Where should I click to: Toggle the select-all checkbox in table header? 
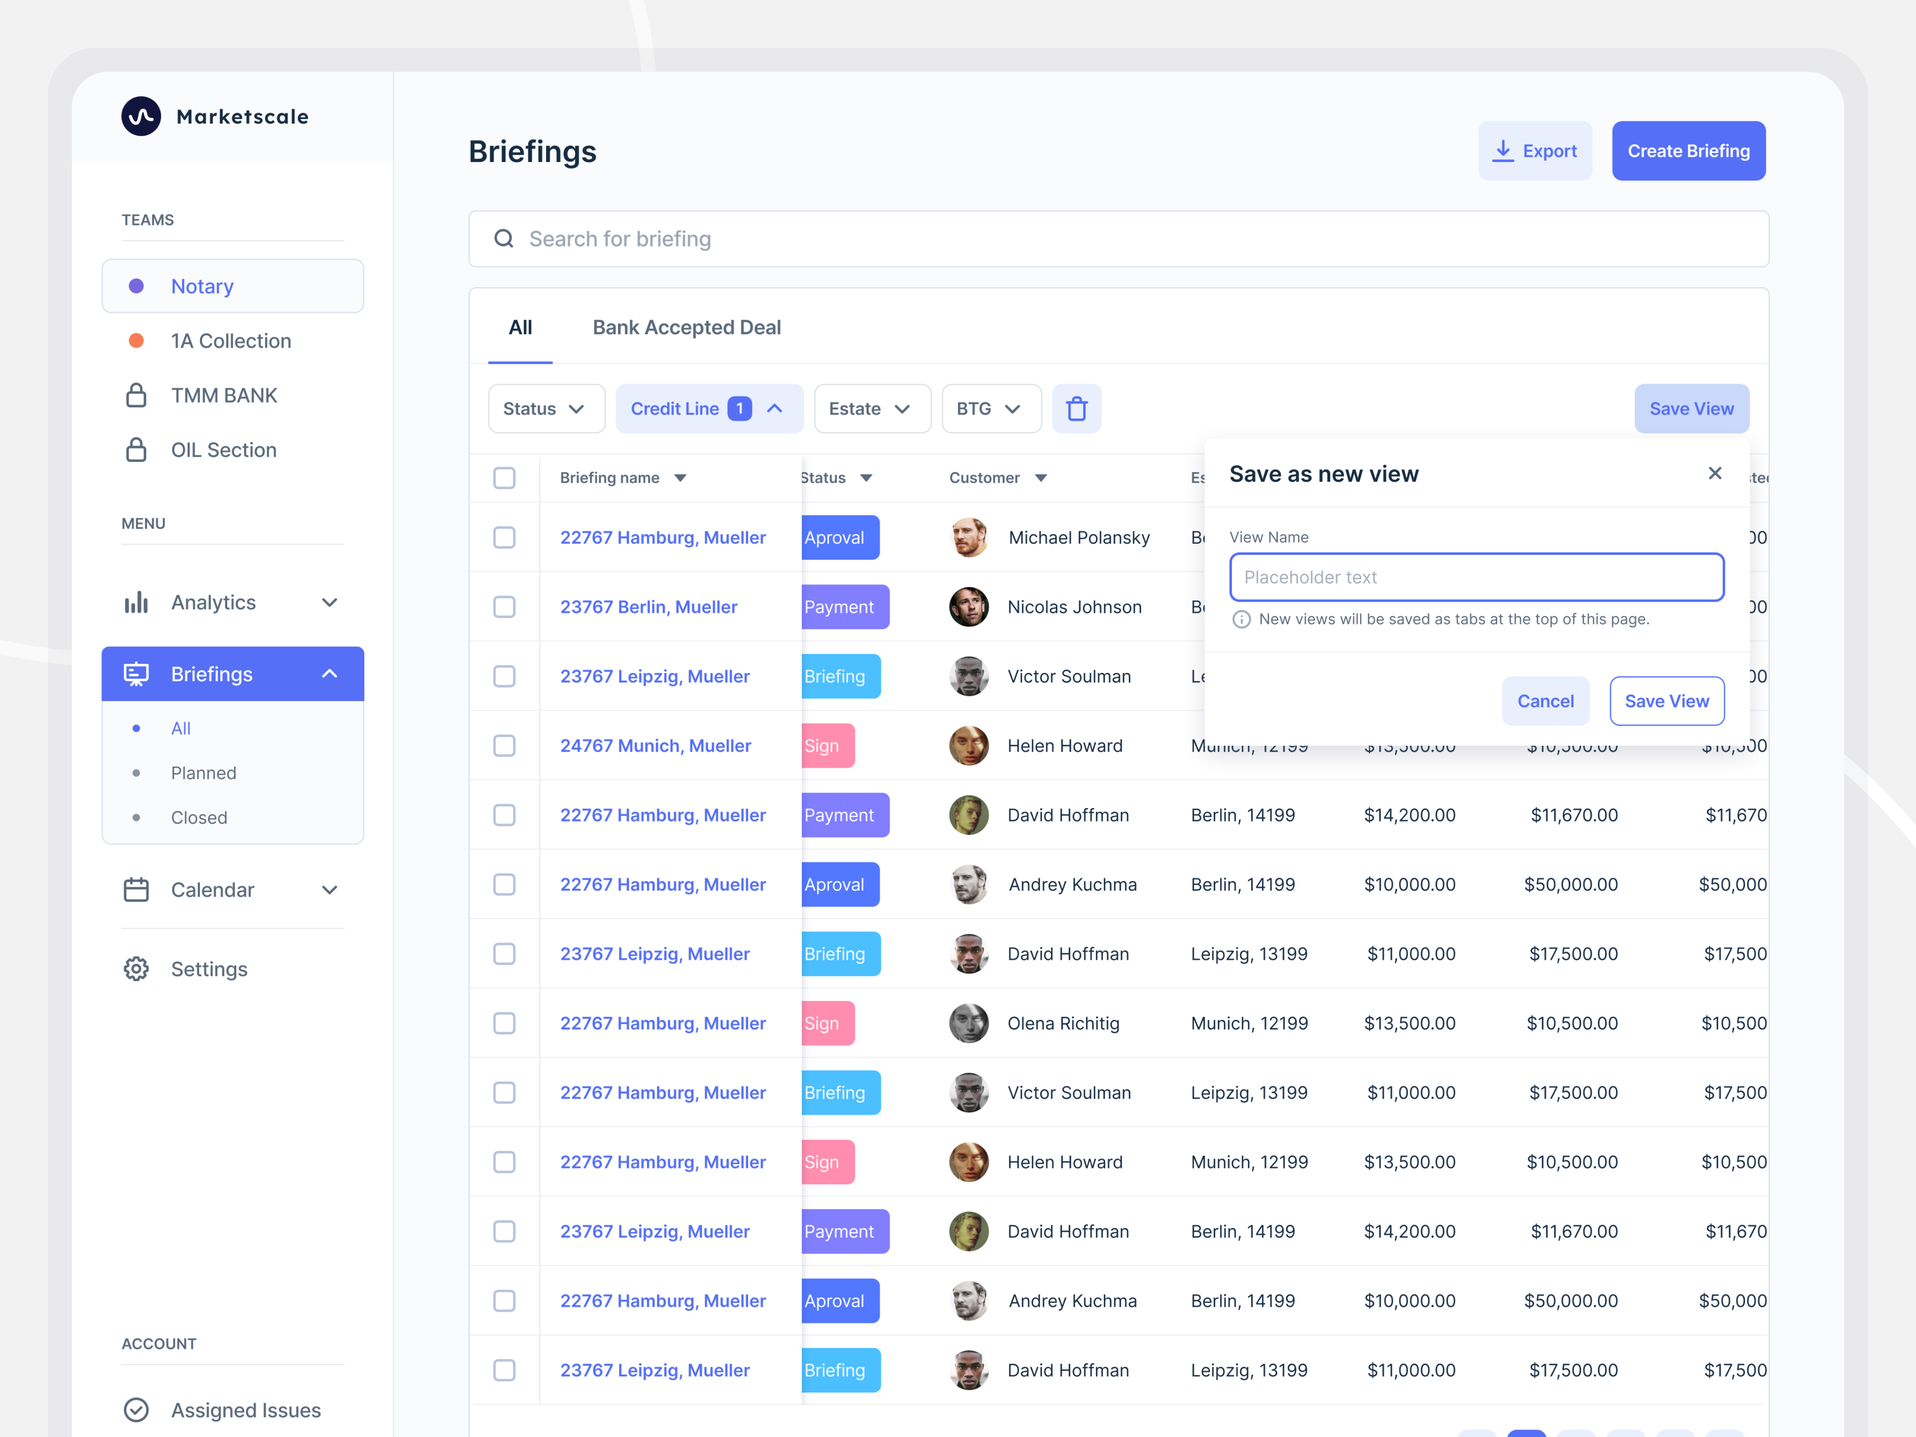tap(504, 478)
